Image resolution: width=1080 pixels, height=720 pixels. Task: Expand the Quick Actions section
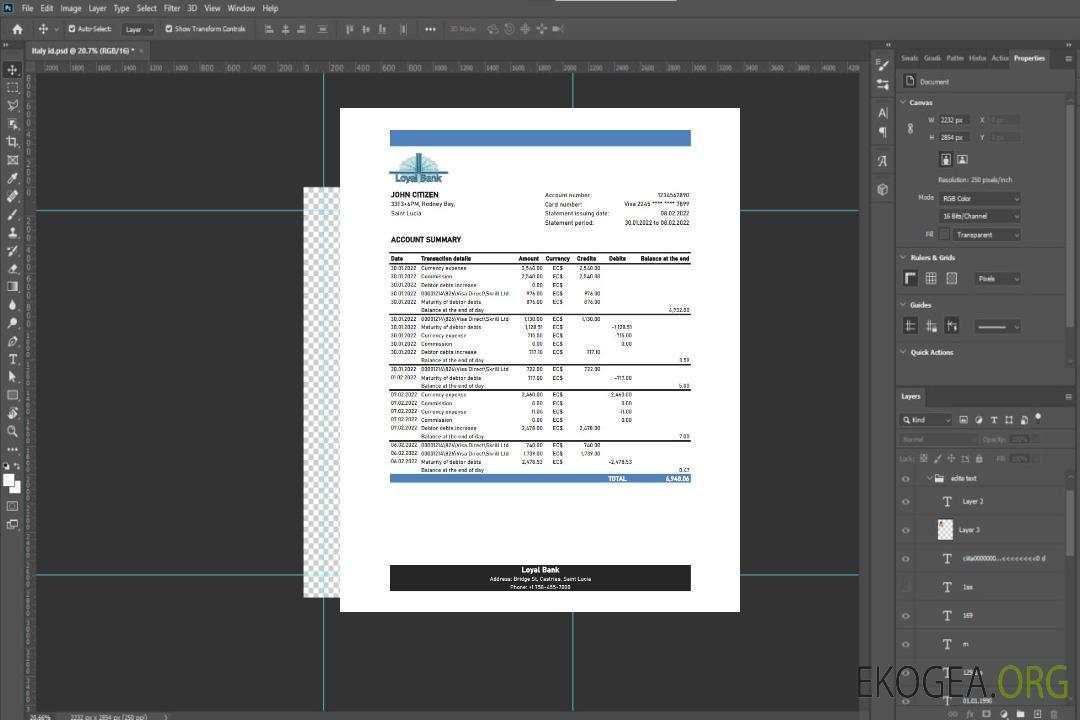(x=904, y=352)
